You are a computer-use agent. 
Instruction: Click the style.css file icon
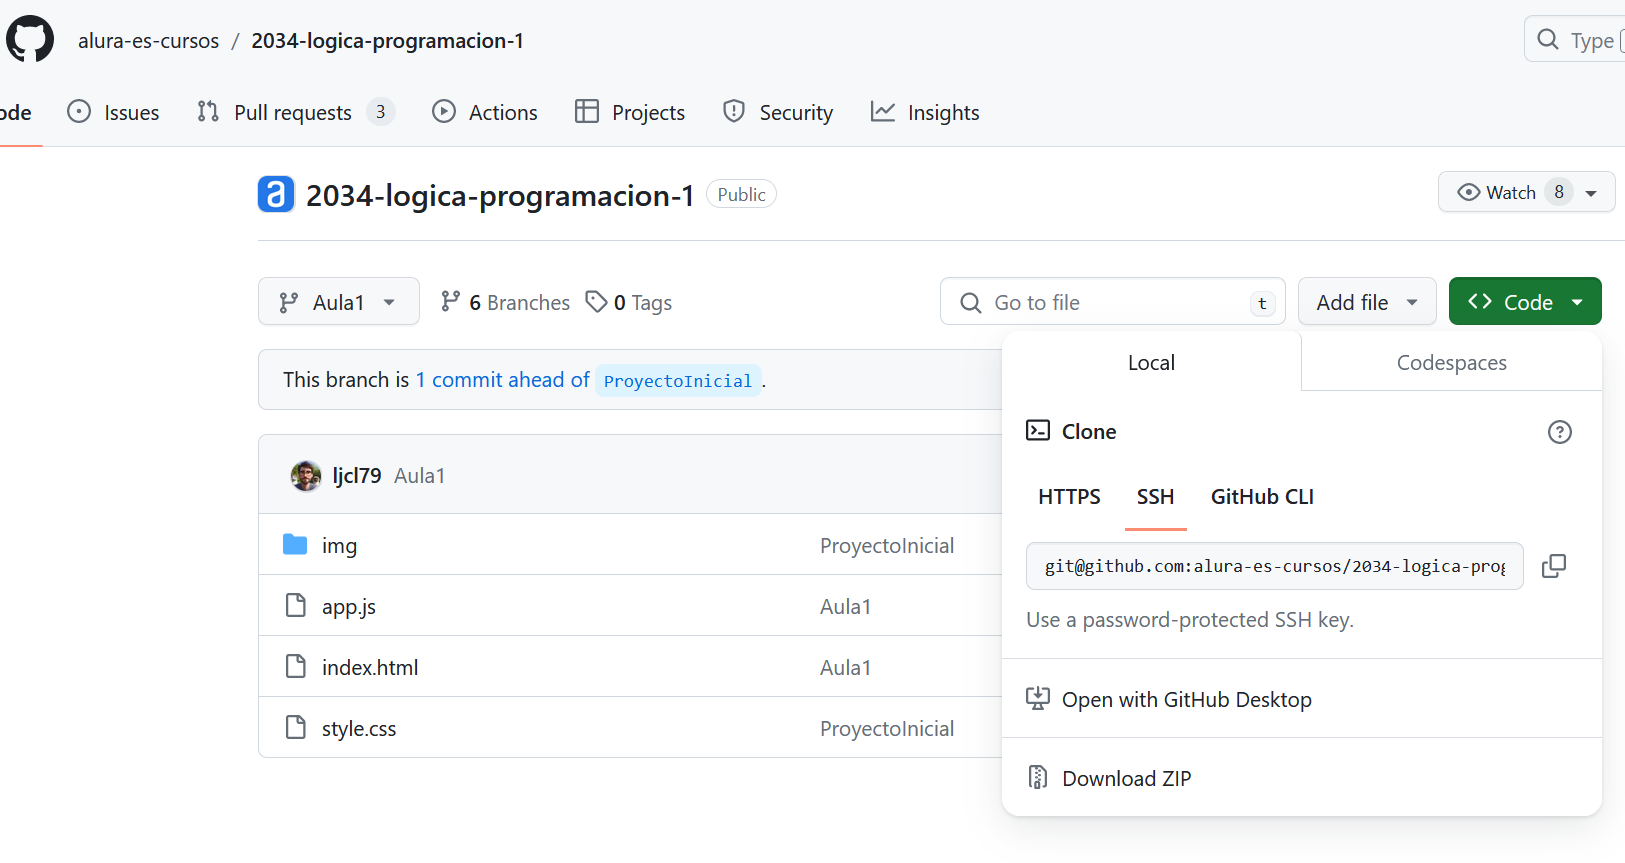pos(296,727)
